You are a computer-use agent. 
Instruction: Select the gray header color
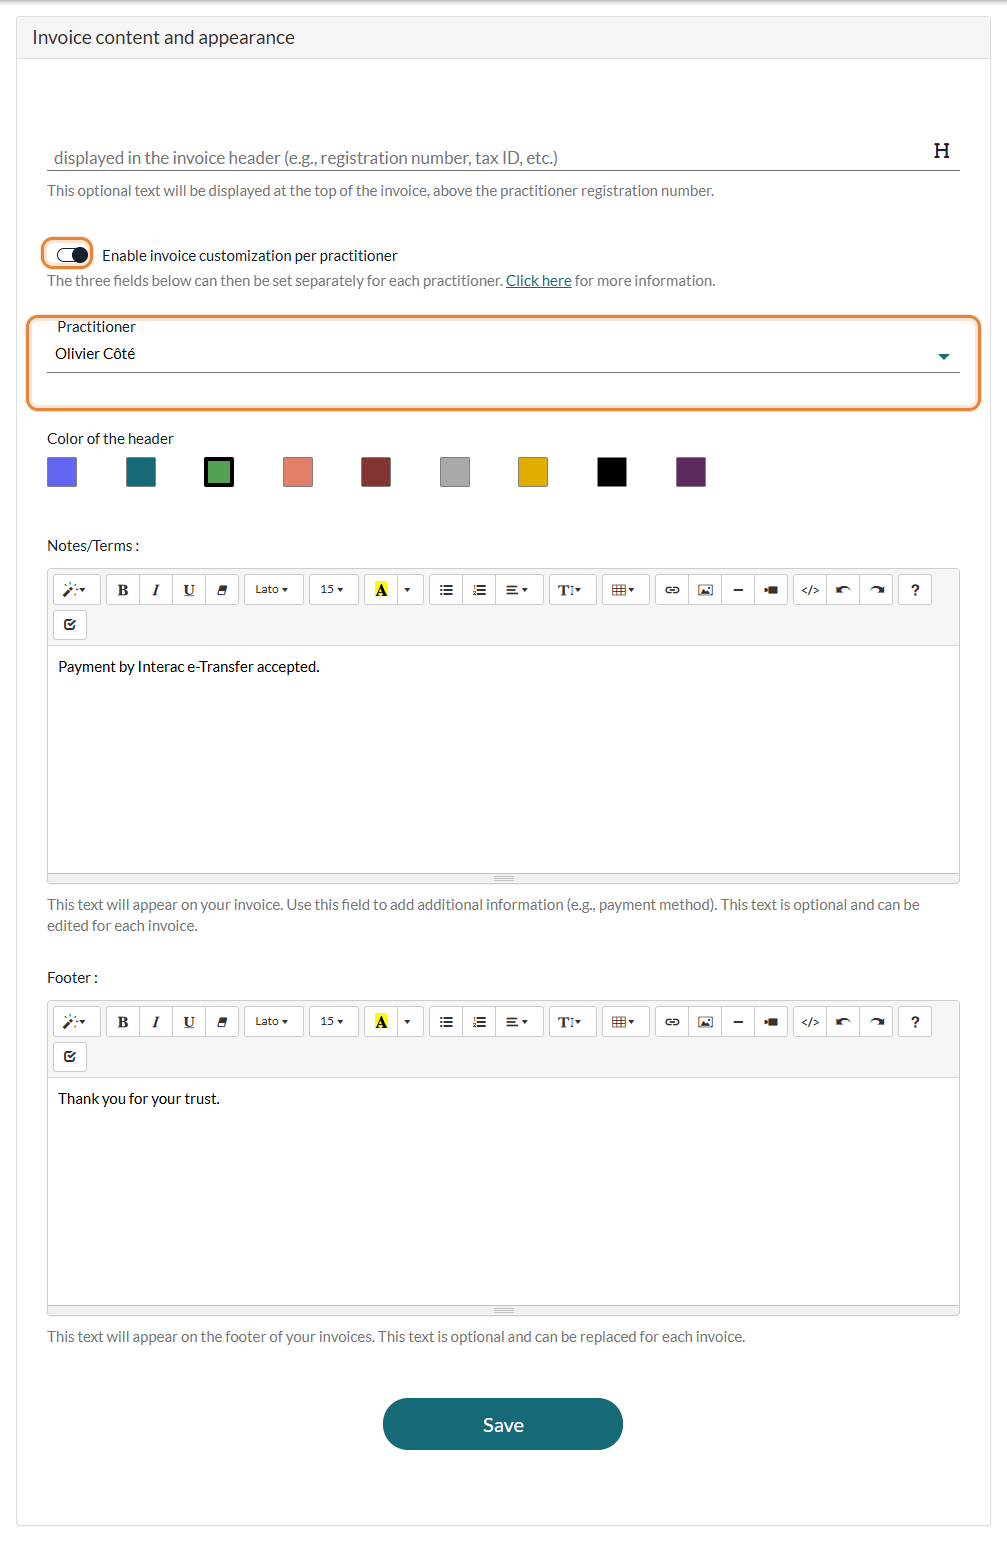click(x=455, y=472)
